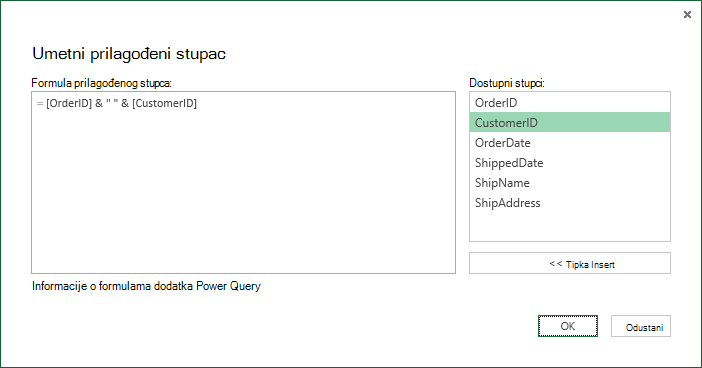Viewport: 702px width, 368px height.
Task: Confirm the formula with the OK button
Action: pyautogui.click(x=568, y=326)
